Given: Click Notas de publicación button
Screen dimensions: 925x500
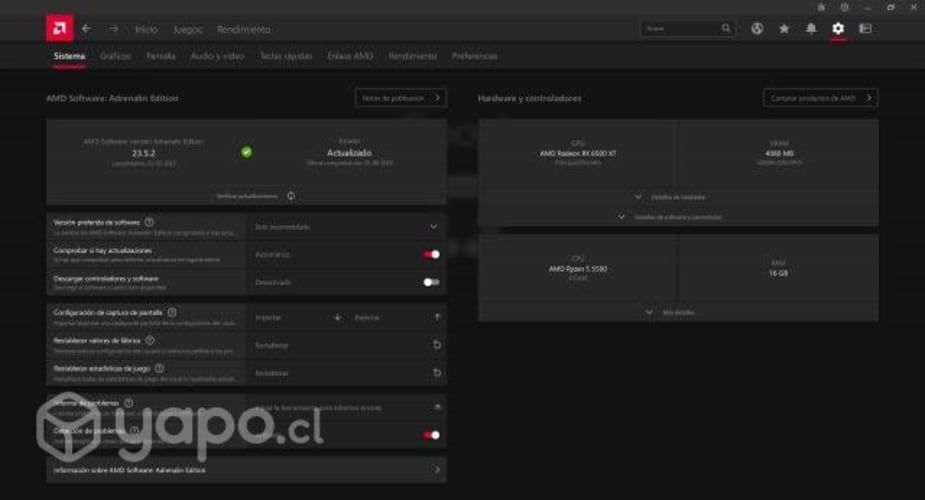Looking at the screenshot, I should 400,98.
